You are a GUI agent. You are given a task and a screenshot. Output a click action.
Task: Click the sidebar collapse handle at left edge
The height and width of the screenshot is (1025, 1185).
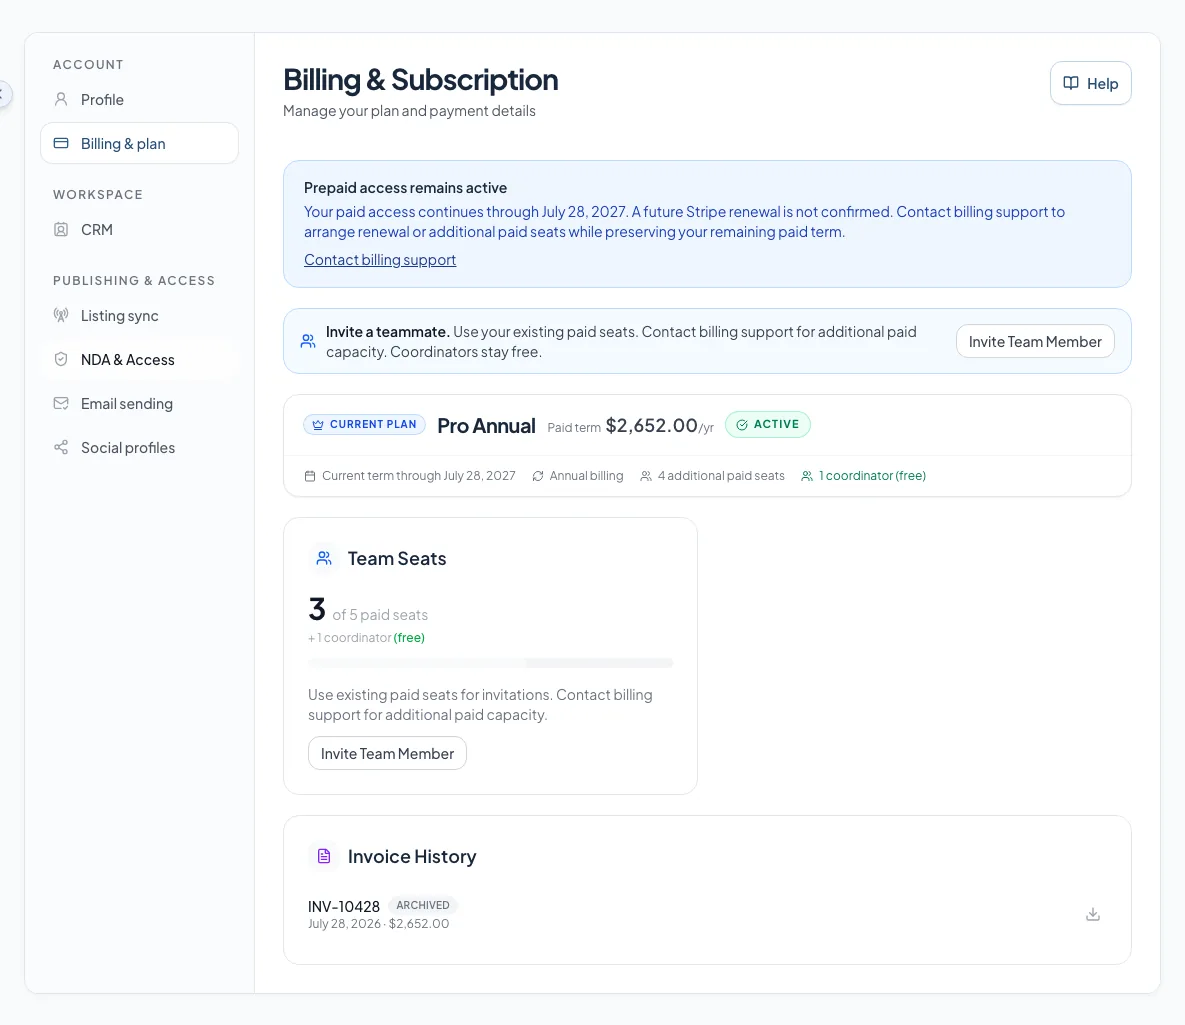pyautogui.click(x=4, y=94)
